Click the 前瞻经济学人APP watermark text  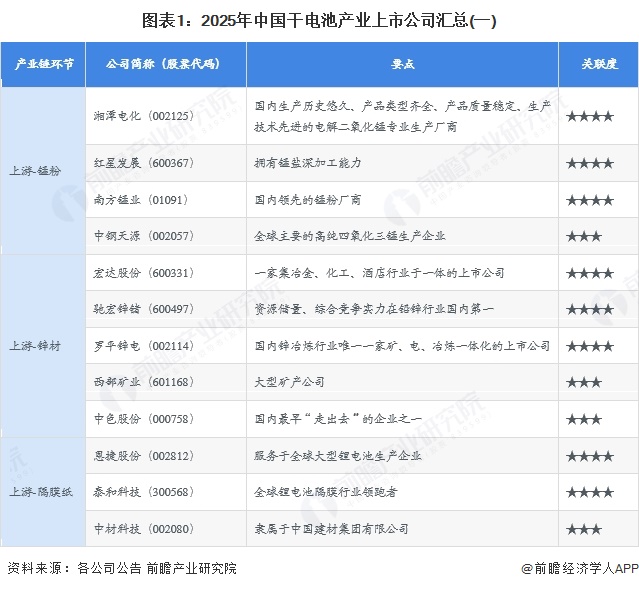point(579,568)
